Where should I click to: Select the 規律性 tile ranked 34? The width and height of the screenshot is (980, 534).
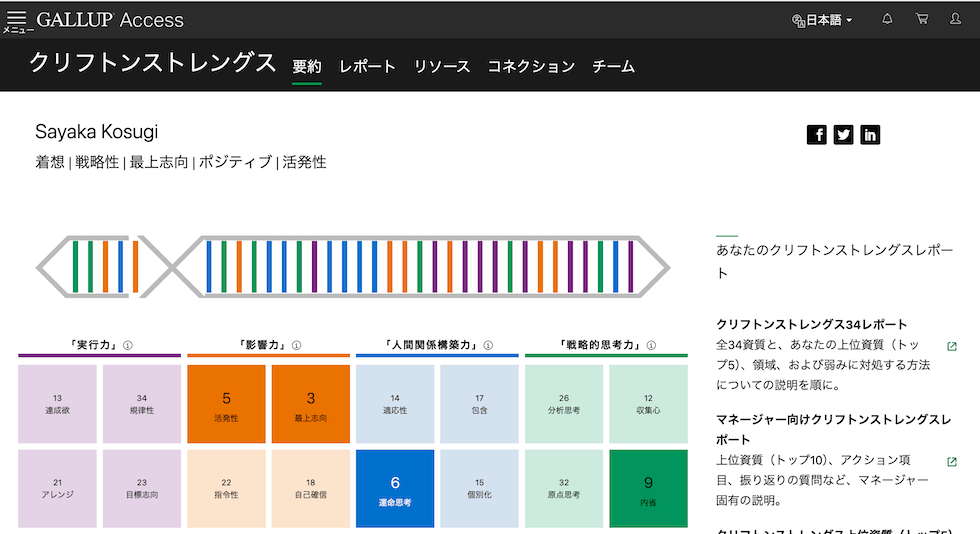click(142, 404)
